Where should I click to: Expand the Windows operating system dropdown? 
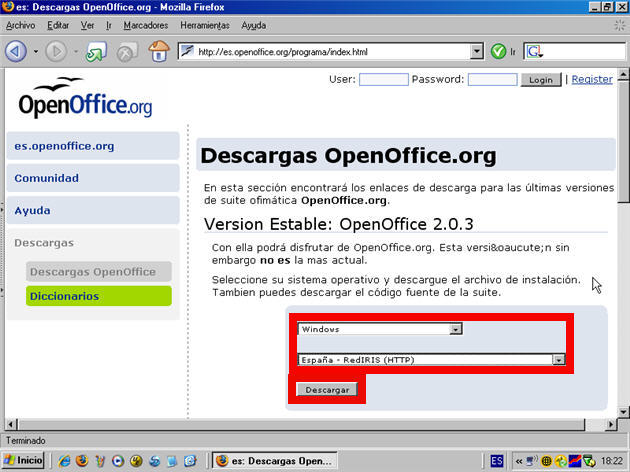tap(456, 328)
